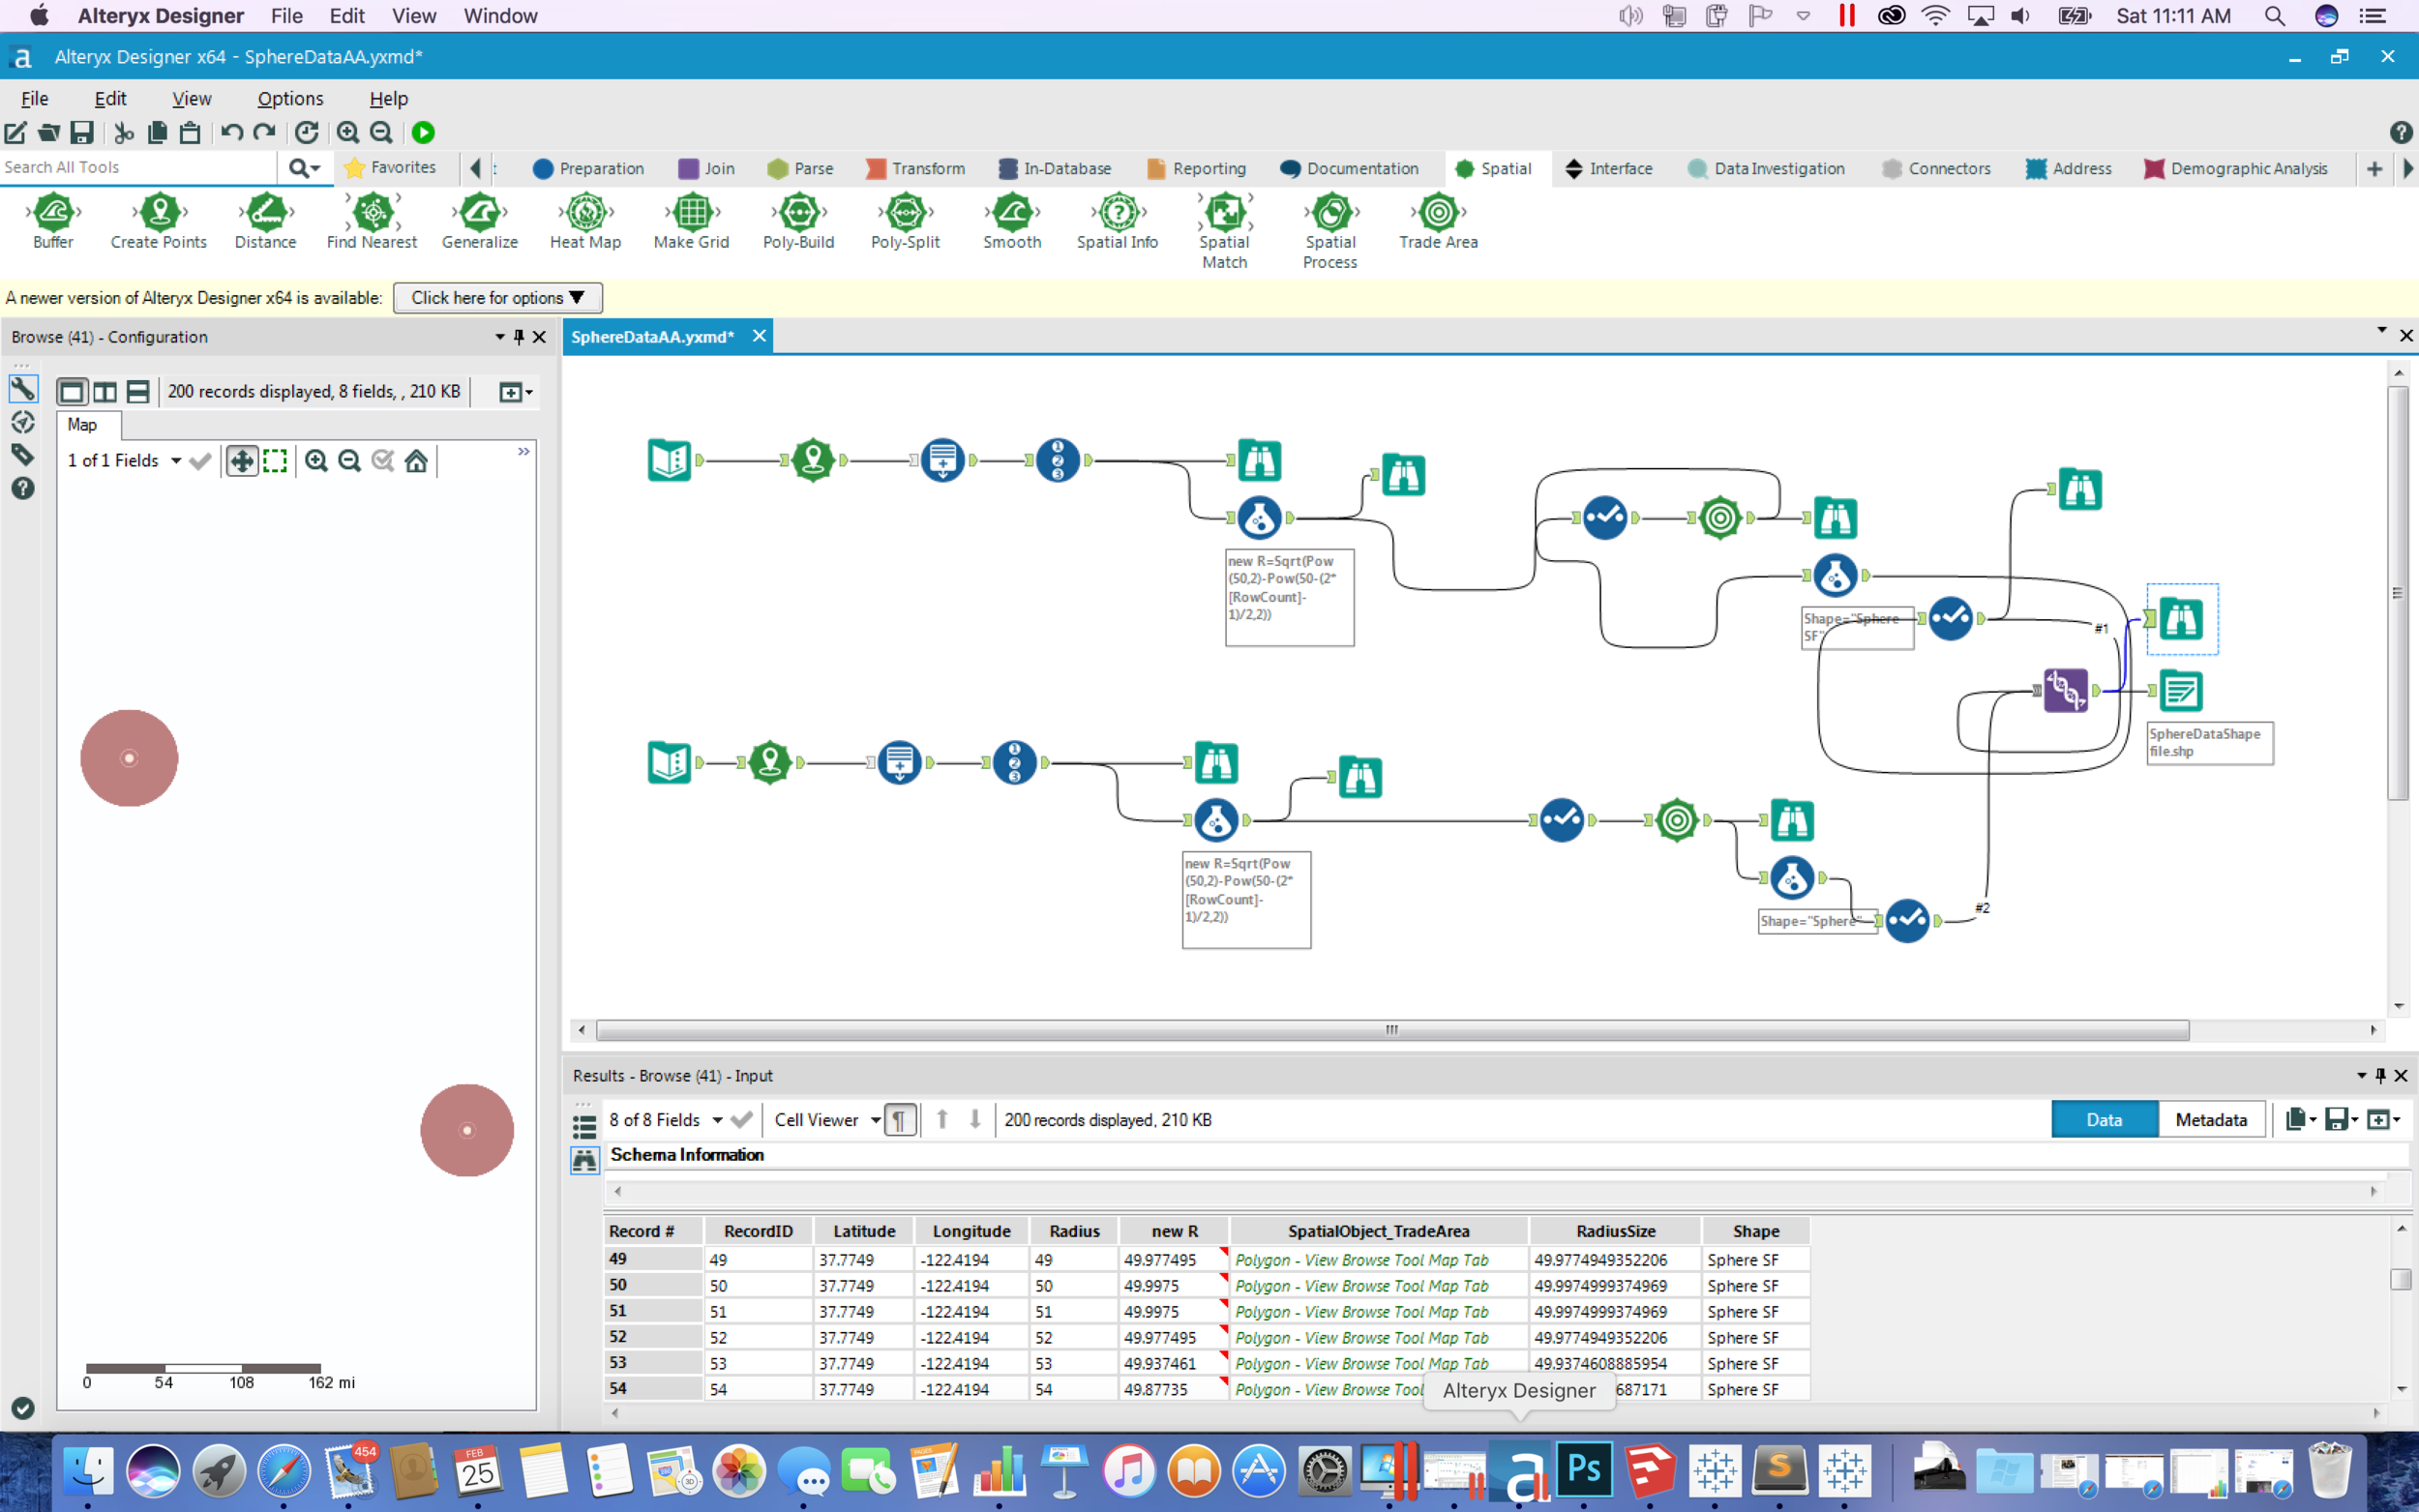Run the workflow with green play button
Image resolution: width=2419 pixels, height=1512 pixels.
point(423,132)
